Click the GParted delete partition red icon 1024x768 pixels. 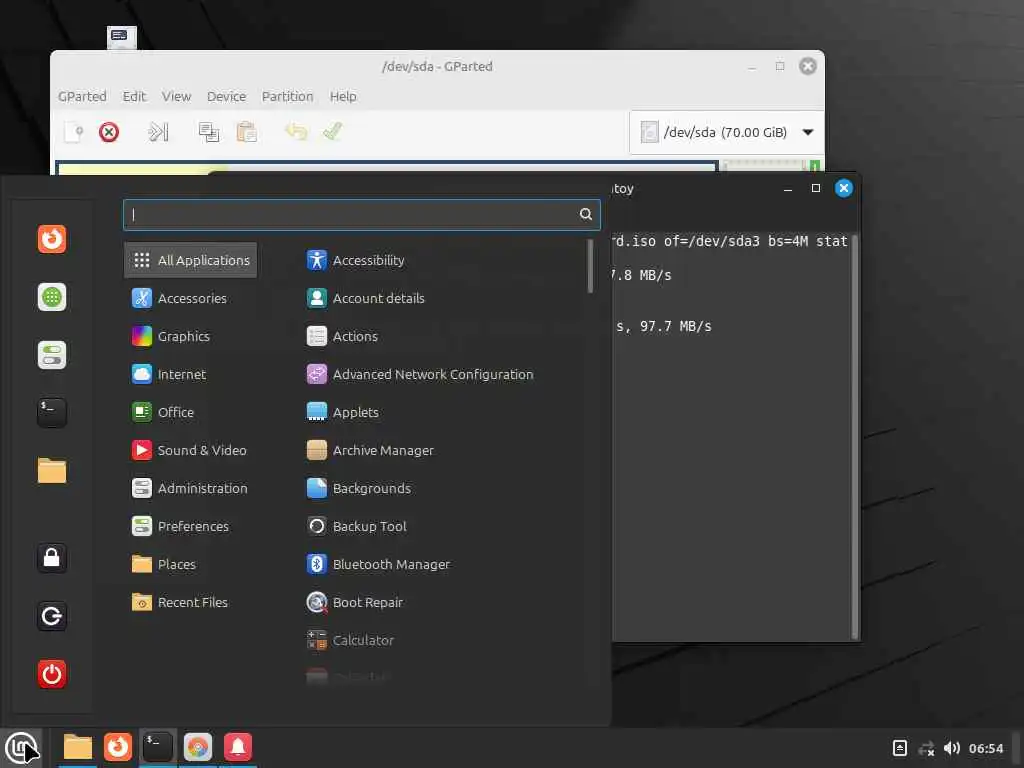pyautogui.click(x=109, y=132)
